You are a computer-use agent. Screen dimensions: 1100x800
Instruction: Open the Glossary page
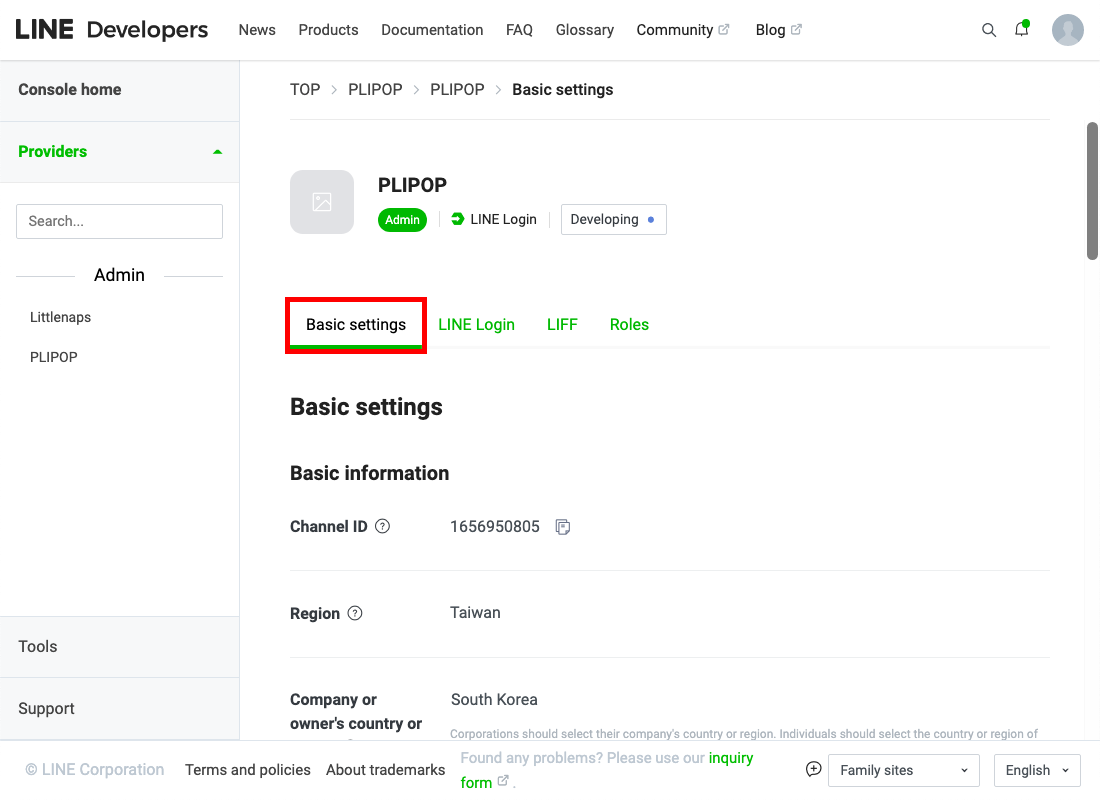[584, 30]
